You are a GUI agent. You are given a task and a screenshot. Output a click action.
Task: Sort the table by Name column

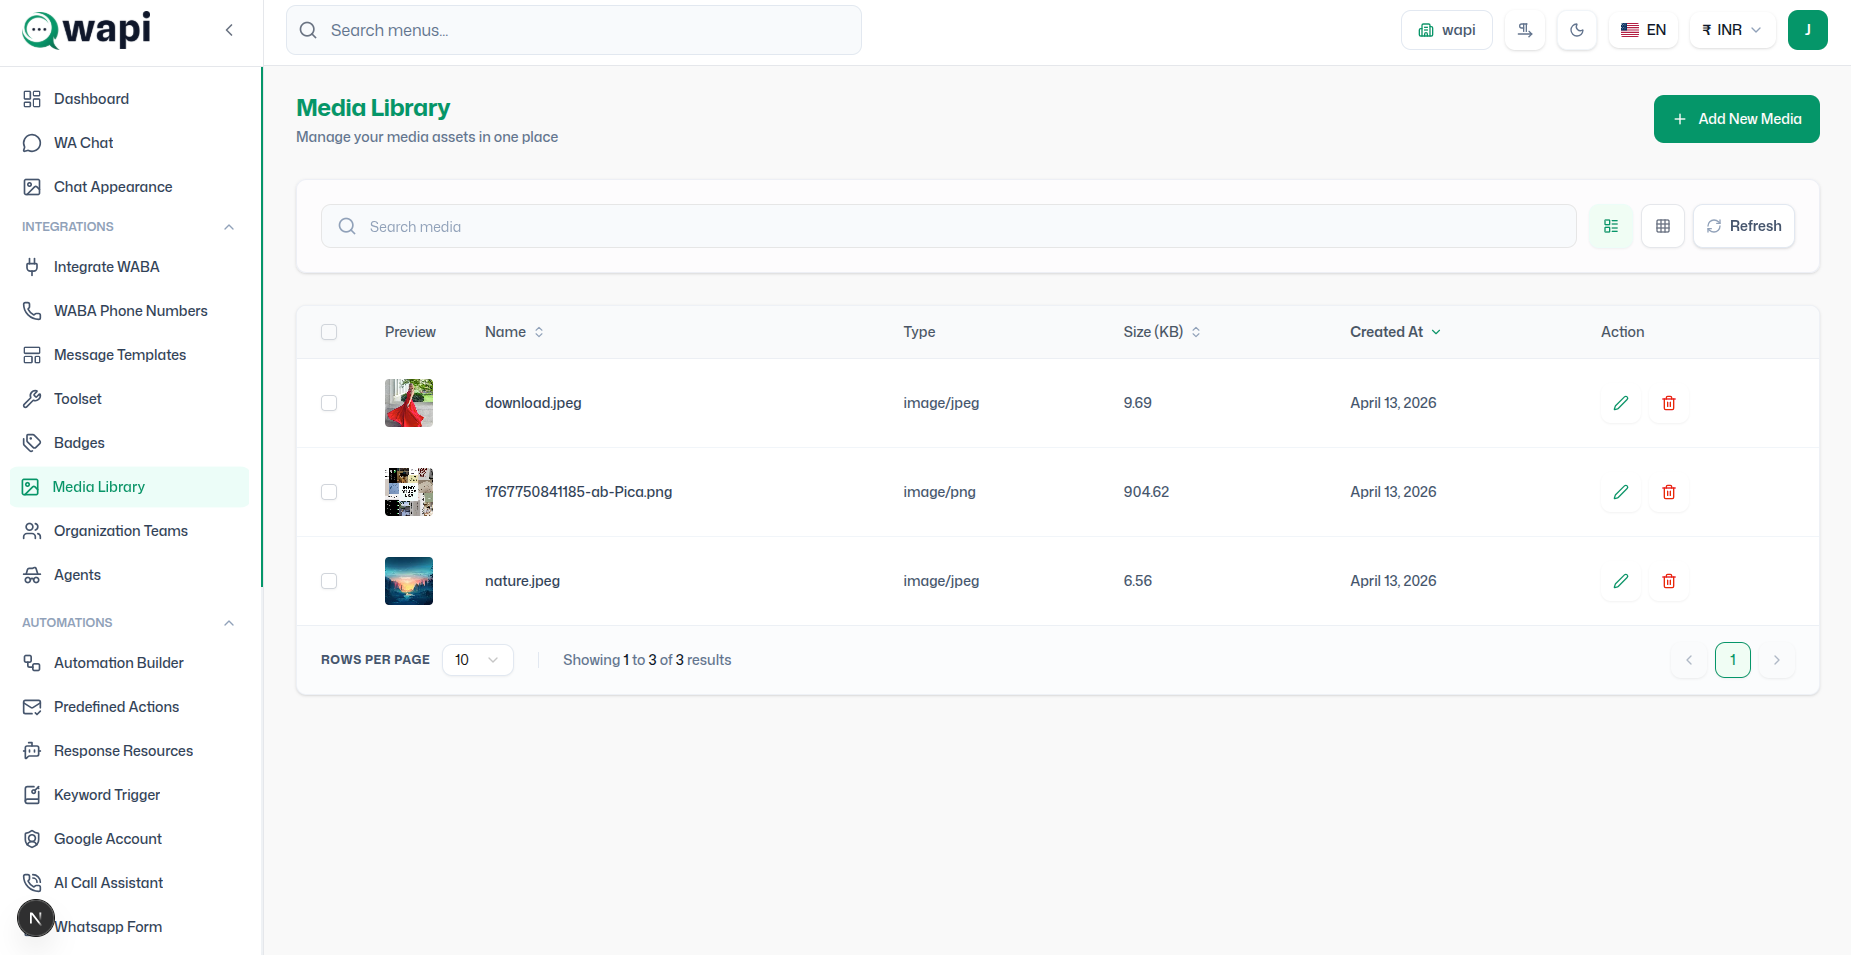(514, 332)
